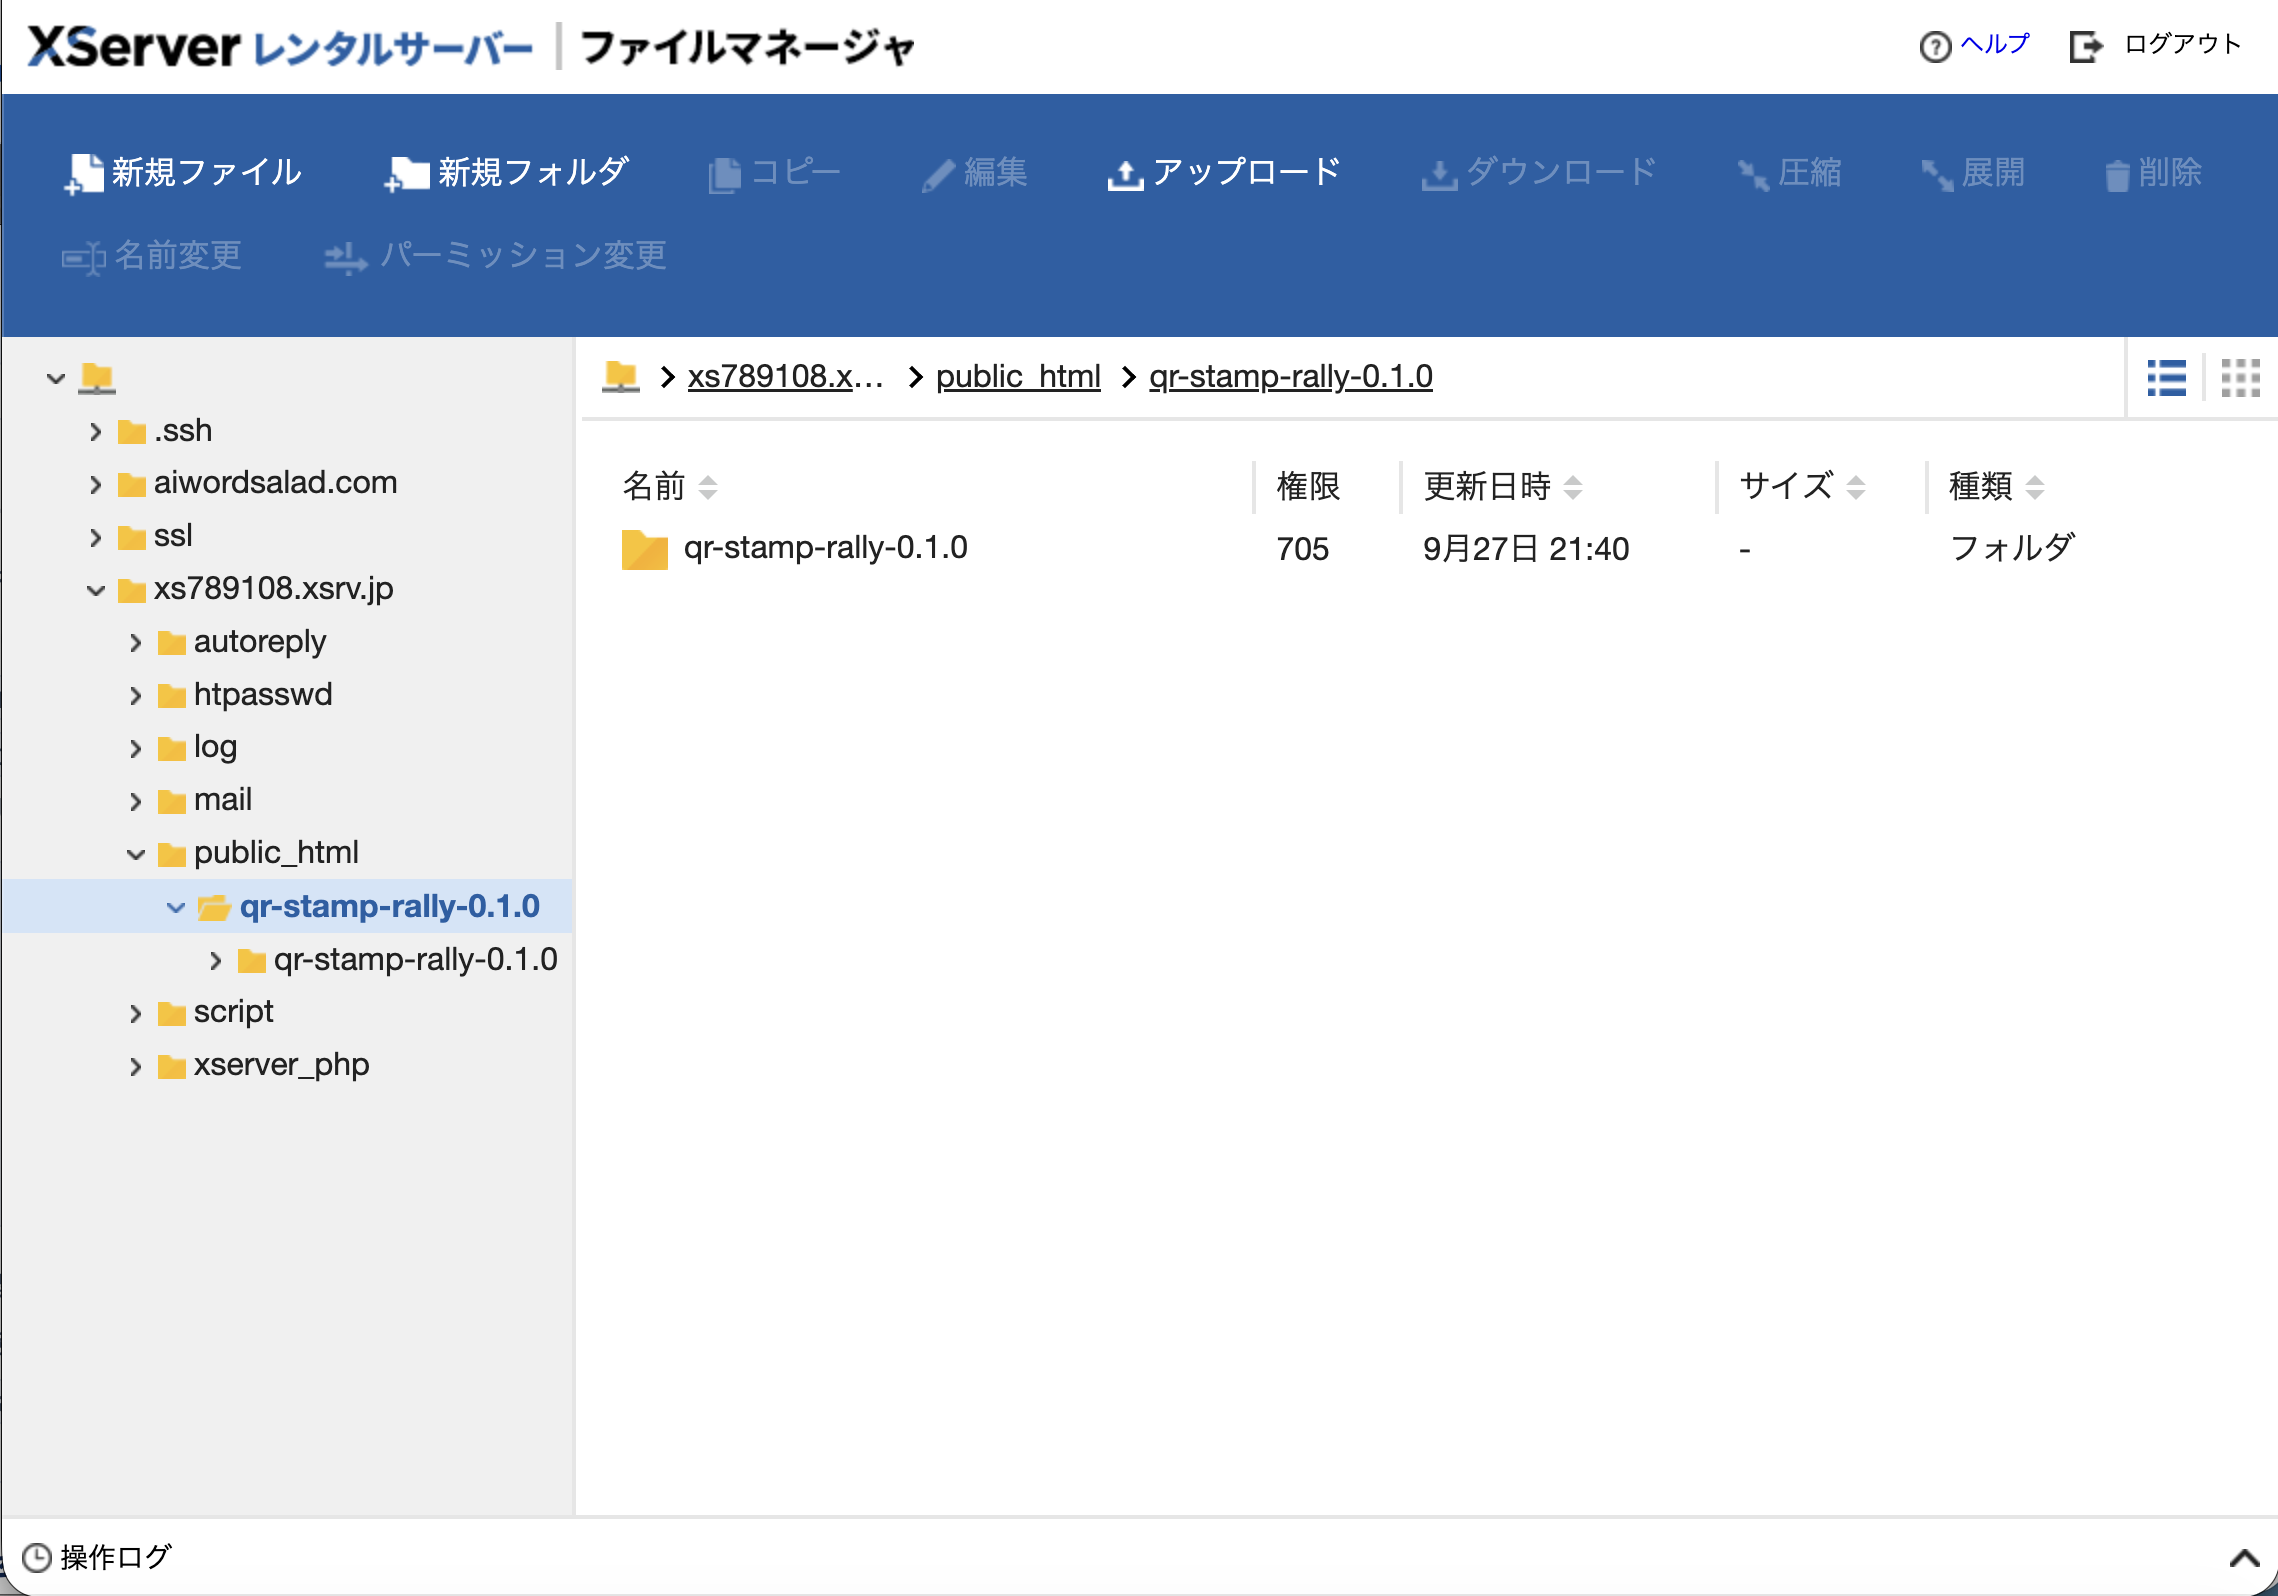The height and width of the screenshot is (1596, 2278).
Task: Collapse the xs789108.xsrv.jp tree chevron
Action: 96,590
